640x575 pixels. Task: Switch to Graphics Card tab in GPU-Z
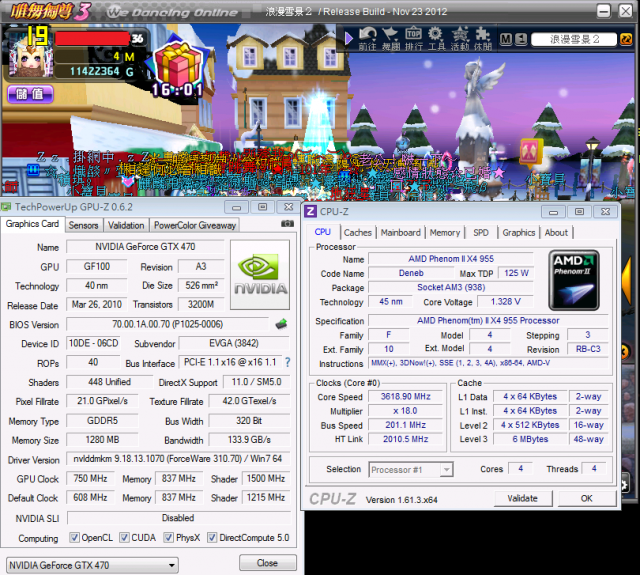32,224
